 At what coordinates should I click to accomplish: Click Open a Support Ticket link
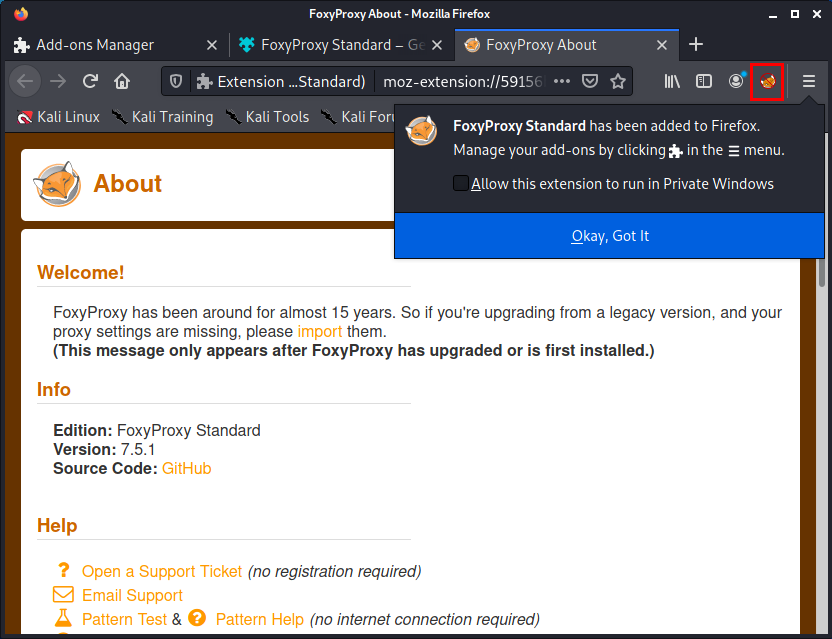tap(162, 572)
